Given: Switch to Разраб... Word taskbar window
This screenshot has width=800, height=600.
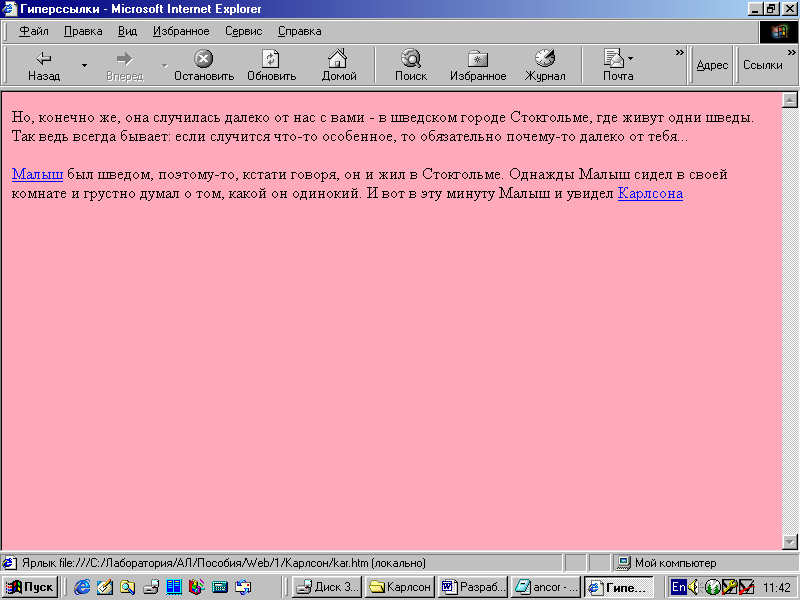Looking at the screenshot, I should [473, 587].
